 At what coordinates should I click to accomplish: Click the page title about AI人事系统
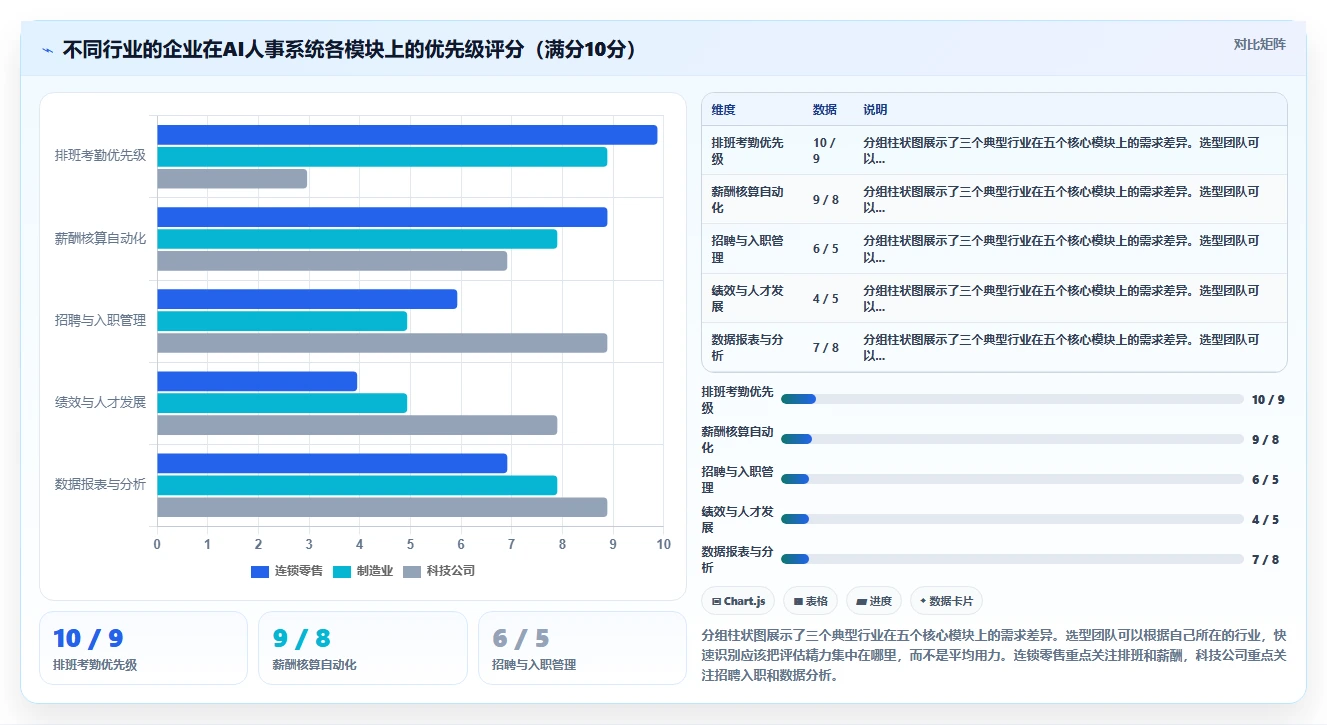click(350, 49)
